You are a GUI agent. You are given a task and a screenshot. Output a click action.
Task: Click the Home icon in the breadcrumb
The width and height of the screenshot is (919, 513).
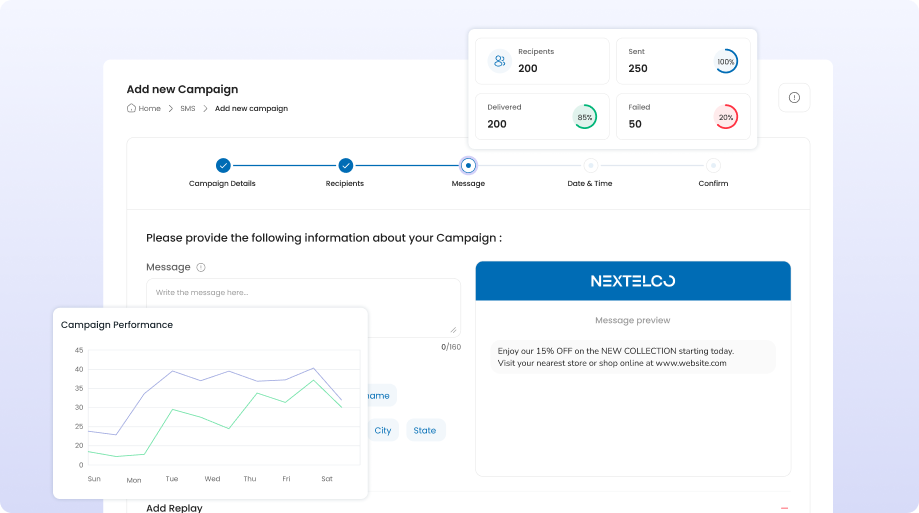click(132, 108)
